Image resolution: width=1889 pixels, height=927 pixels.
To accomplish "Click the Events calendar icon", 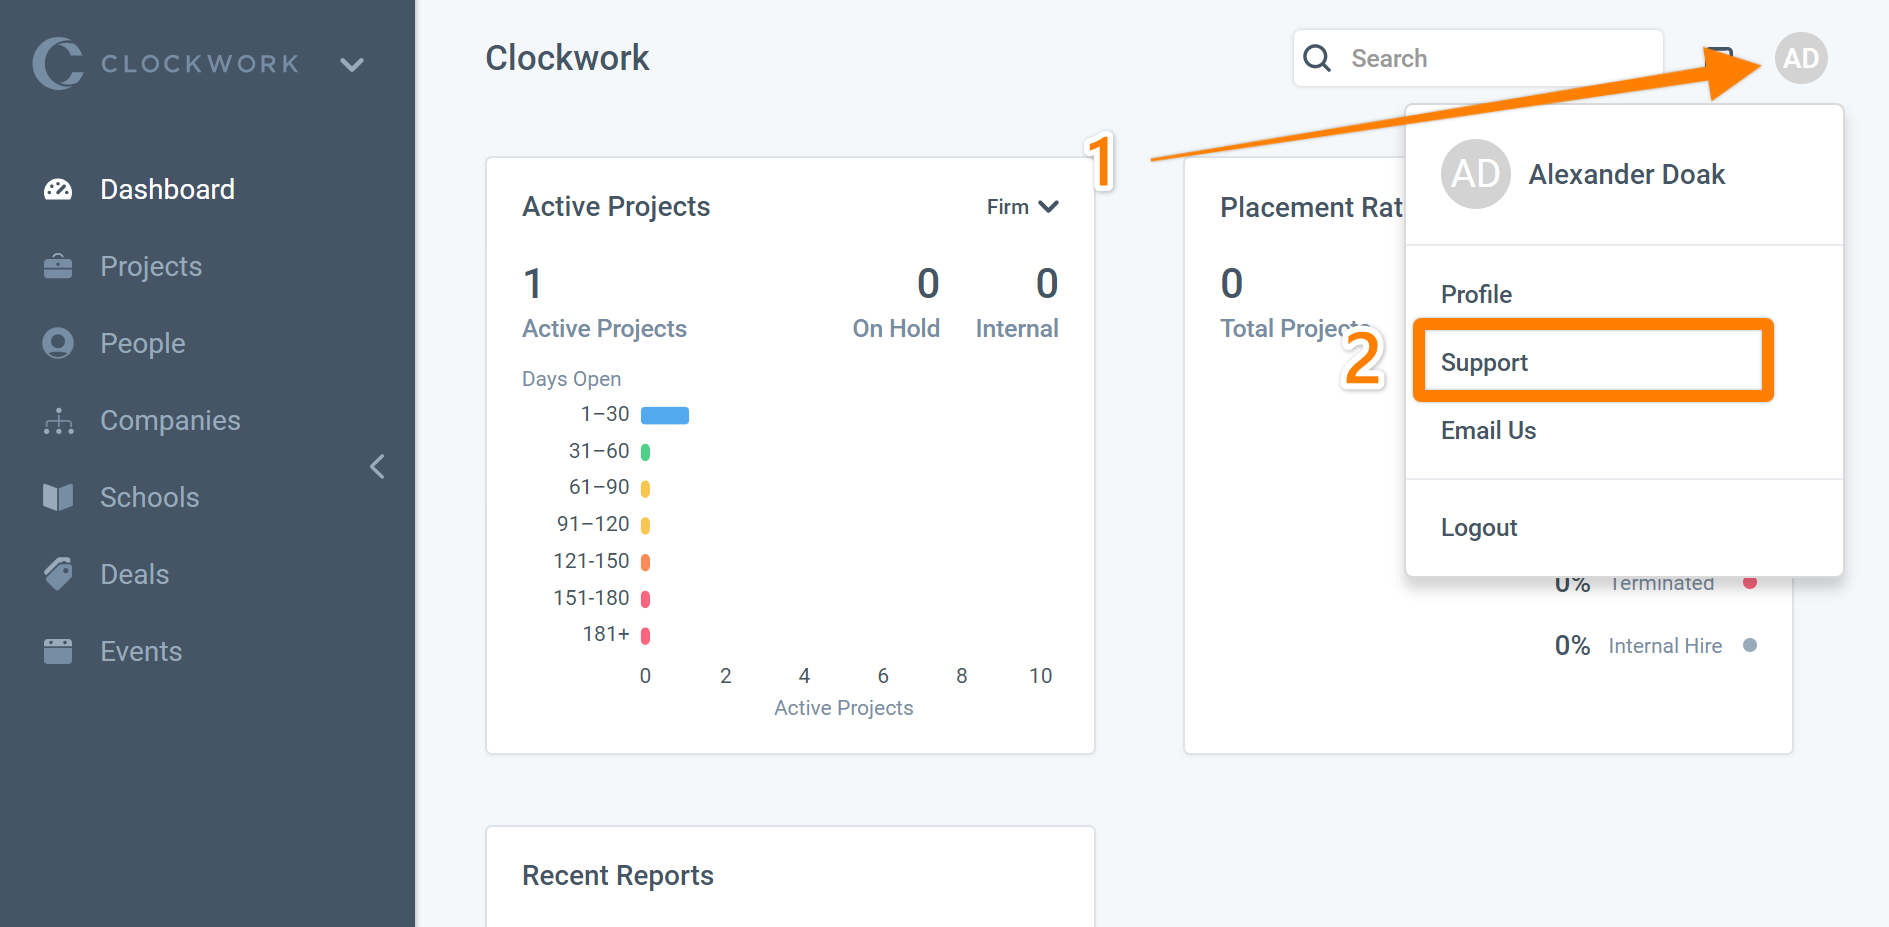I will 58,651.
